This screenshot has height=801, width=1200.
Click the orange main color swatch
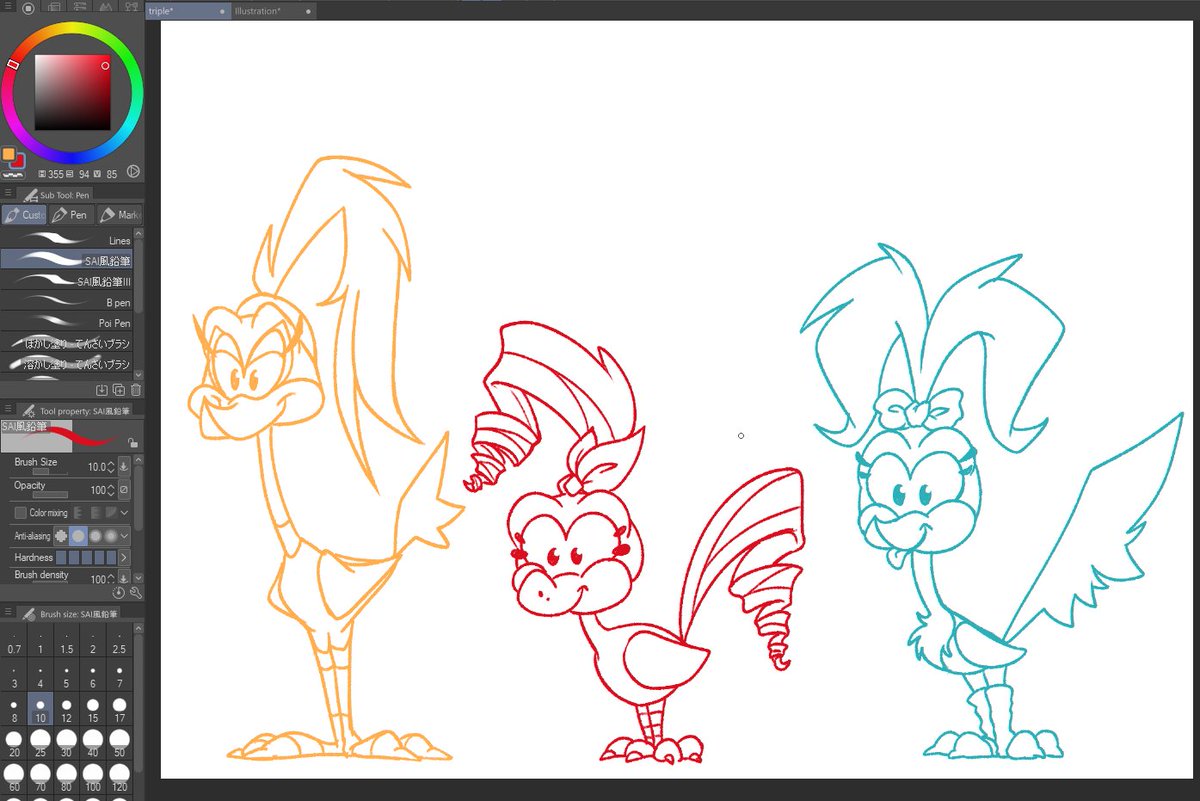[x=8, y=155]
